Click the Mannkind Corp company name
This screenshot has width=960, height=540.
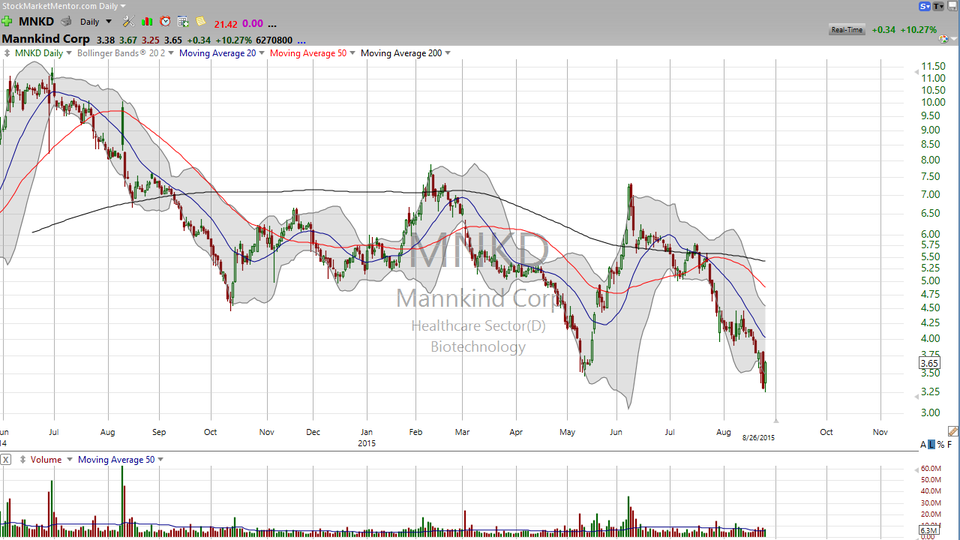46,39
